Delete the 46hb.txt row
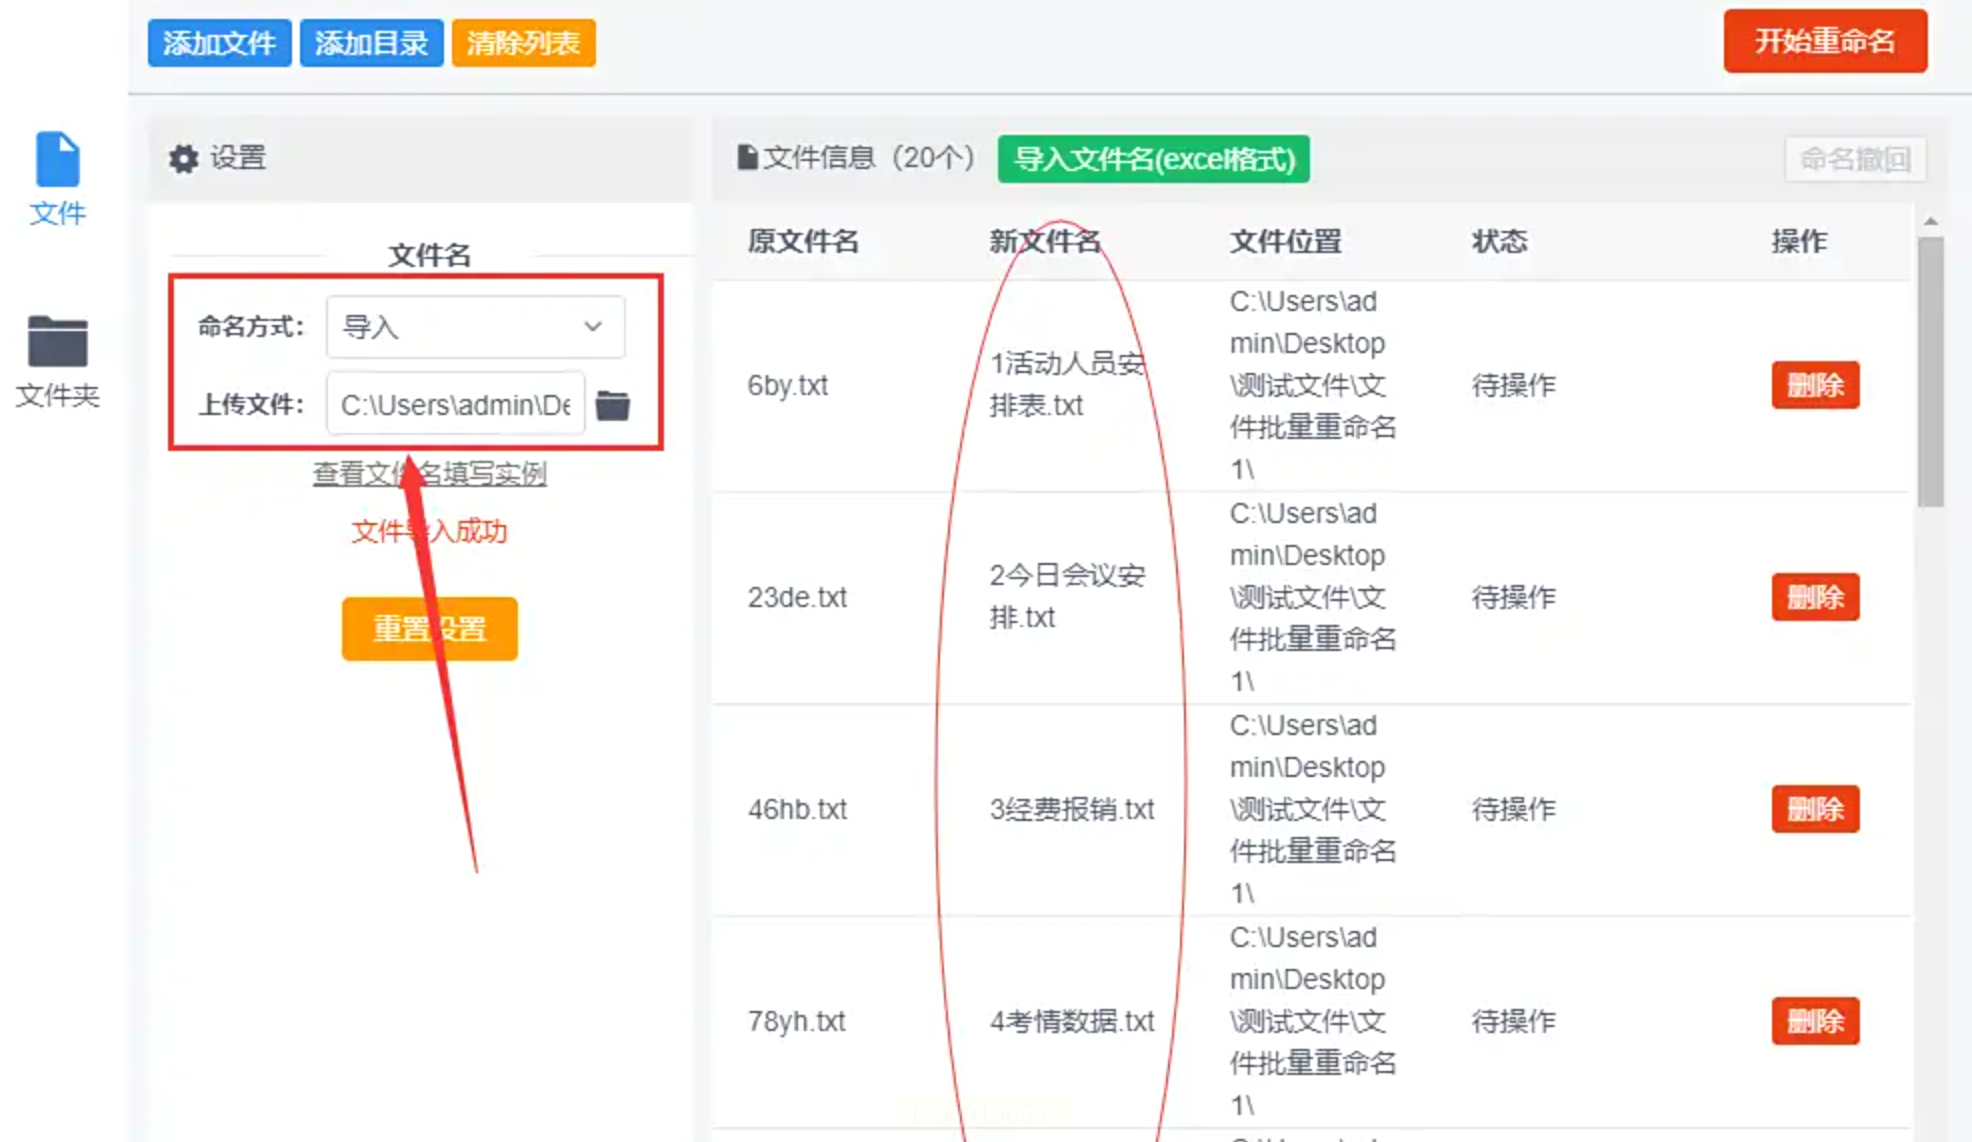Image resolution: width=1972 pixels, height=1142 pixels. pyautogui.click(x=1814, y=809)
